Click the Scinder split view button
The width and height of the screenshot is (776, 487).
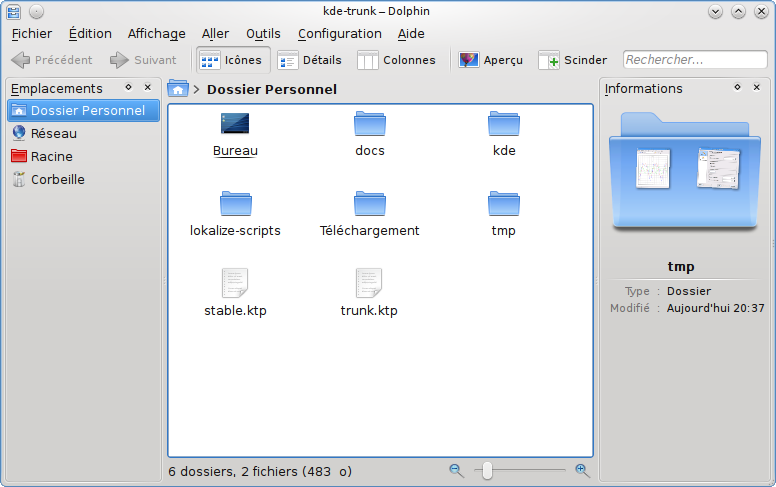pos(573,60)
